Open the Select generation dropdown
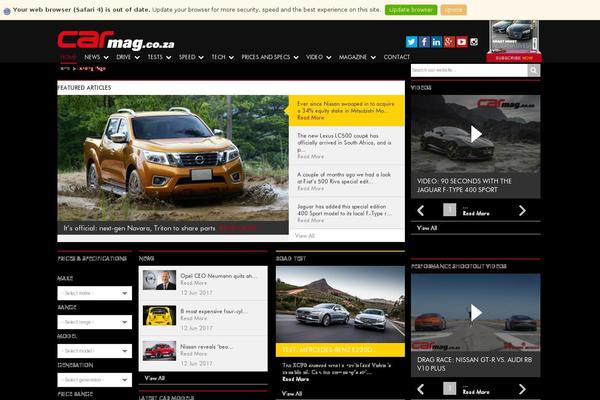Image resolution: width=600 pixels, height=400 pixels. 95,380
